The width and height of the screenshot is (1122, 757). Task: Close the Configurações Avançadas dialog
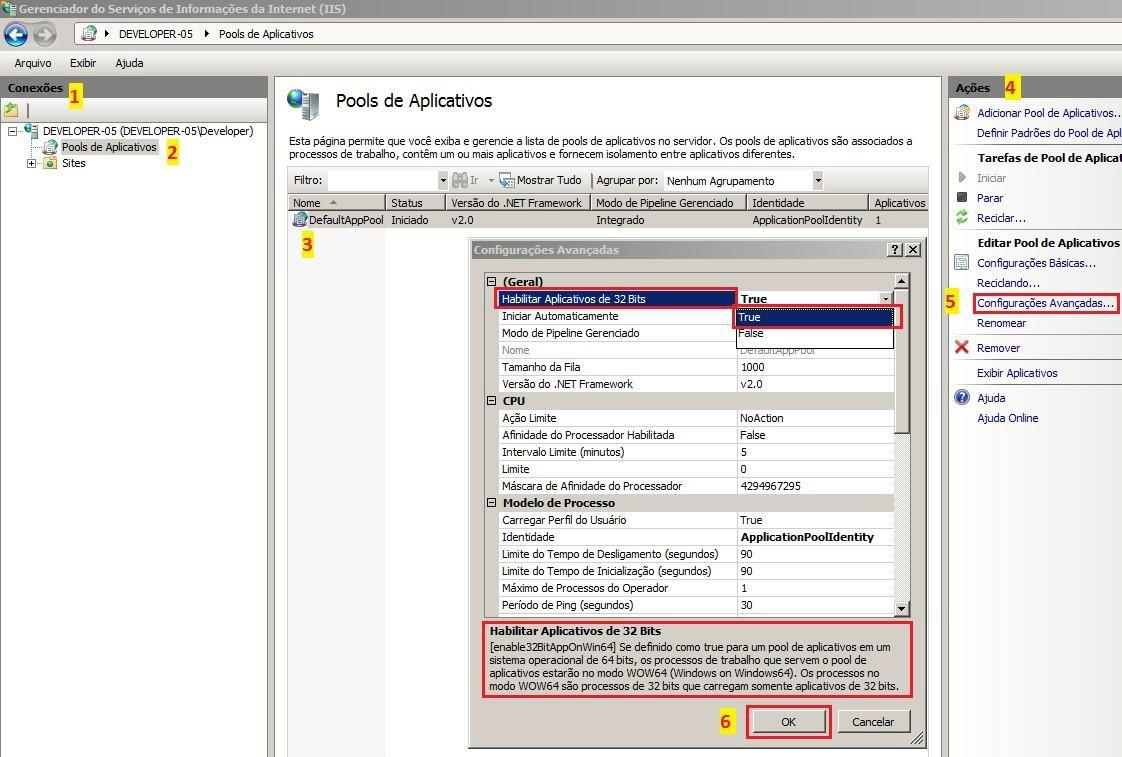[913, 249]
